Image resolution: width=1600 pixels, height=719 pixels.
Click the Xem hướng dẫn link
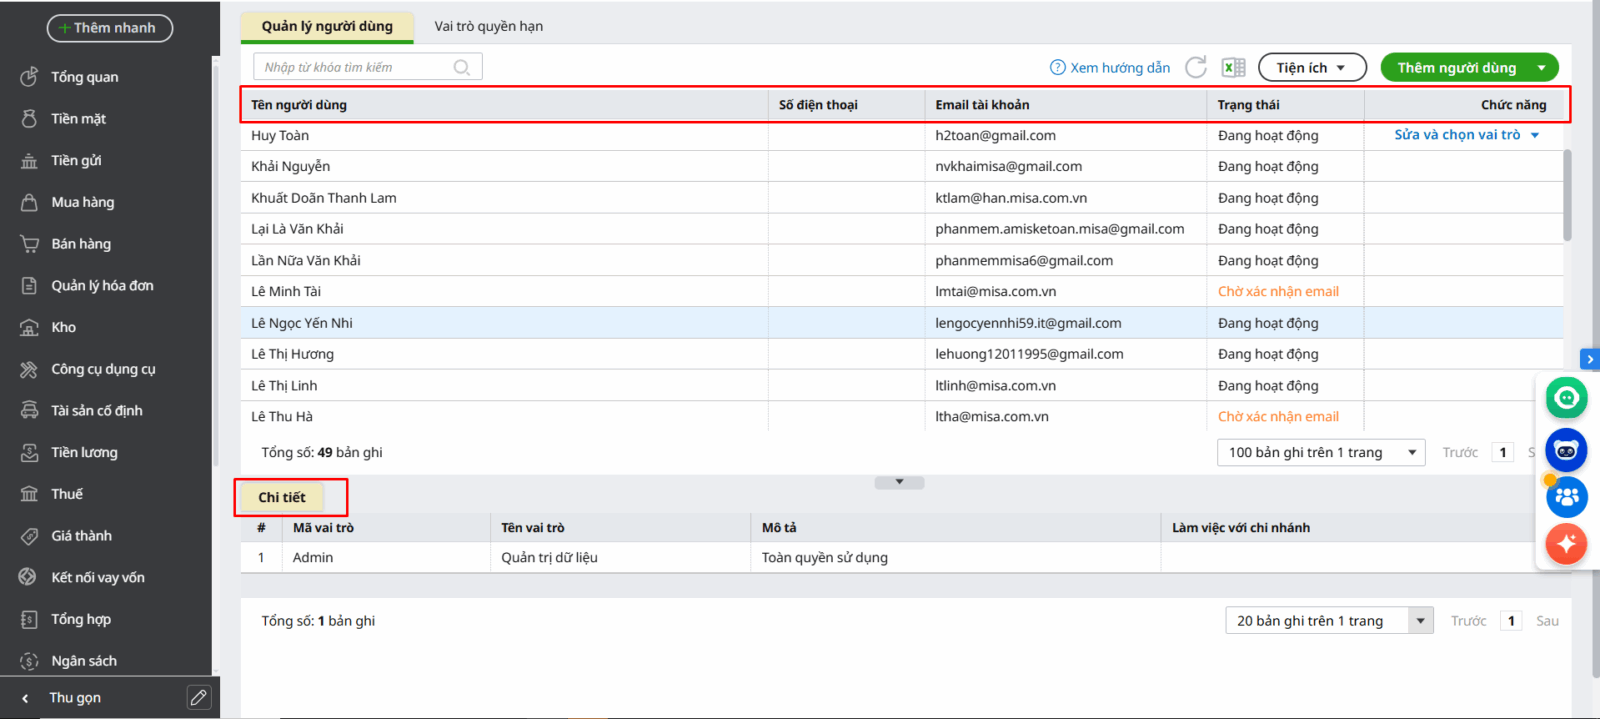pyautogui.click(x=1110, y=68)
